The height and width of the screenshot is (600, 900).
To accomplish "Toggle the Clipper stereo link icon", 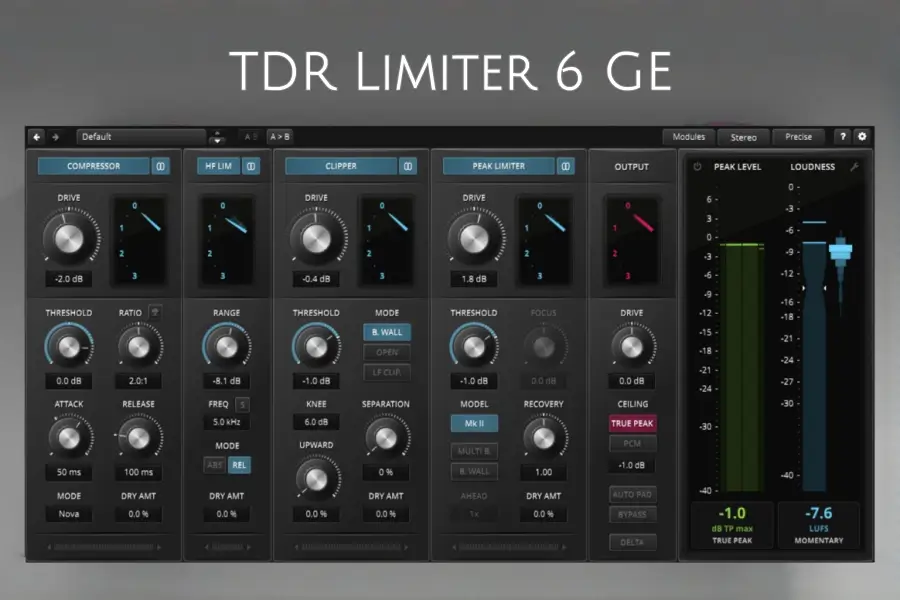I will [x=408, y=166].
